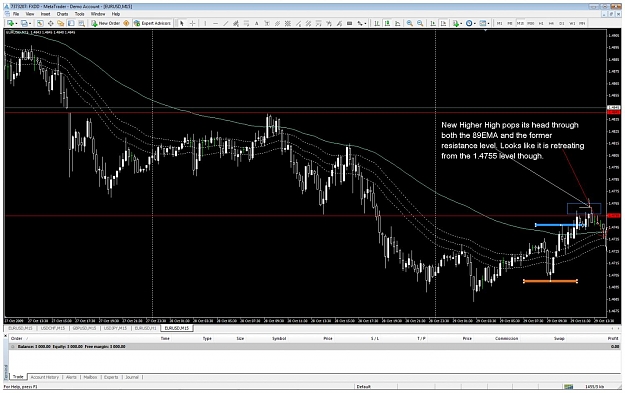Select the H4 timeframe
625x393 pixels.
(551, 23)
